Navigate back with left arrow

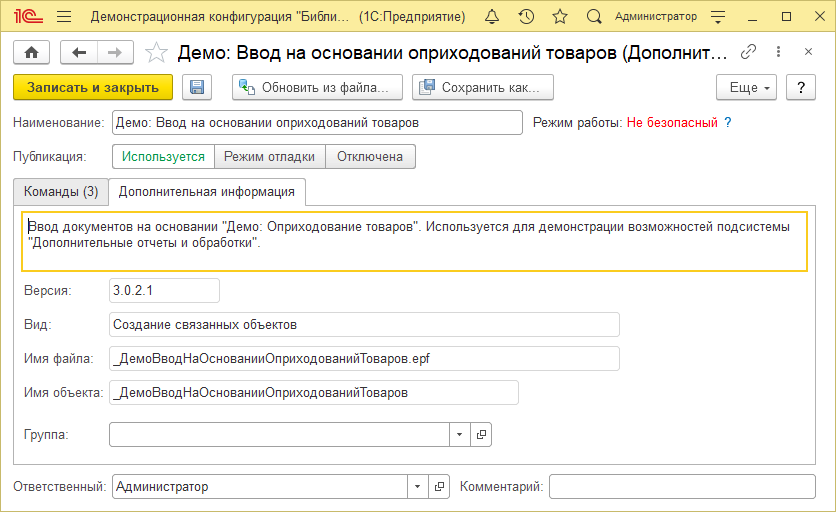pos(80,53)
